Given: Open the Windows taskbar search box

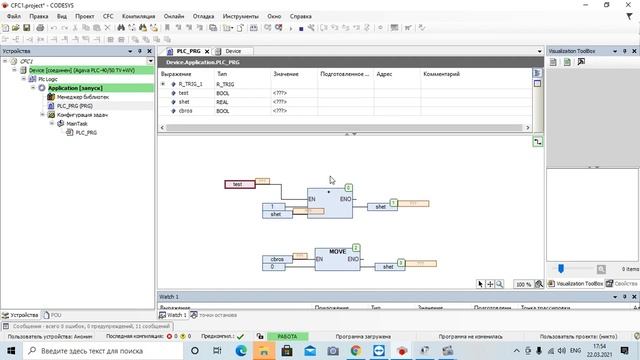Looking at the screenshot, I should coord(103,351).
